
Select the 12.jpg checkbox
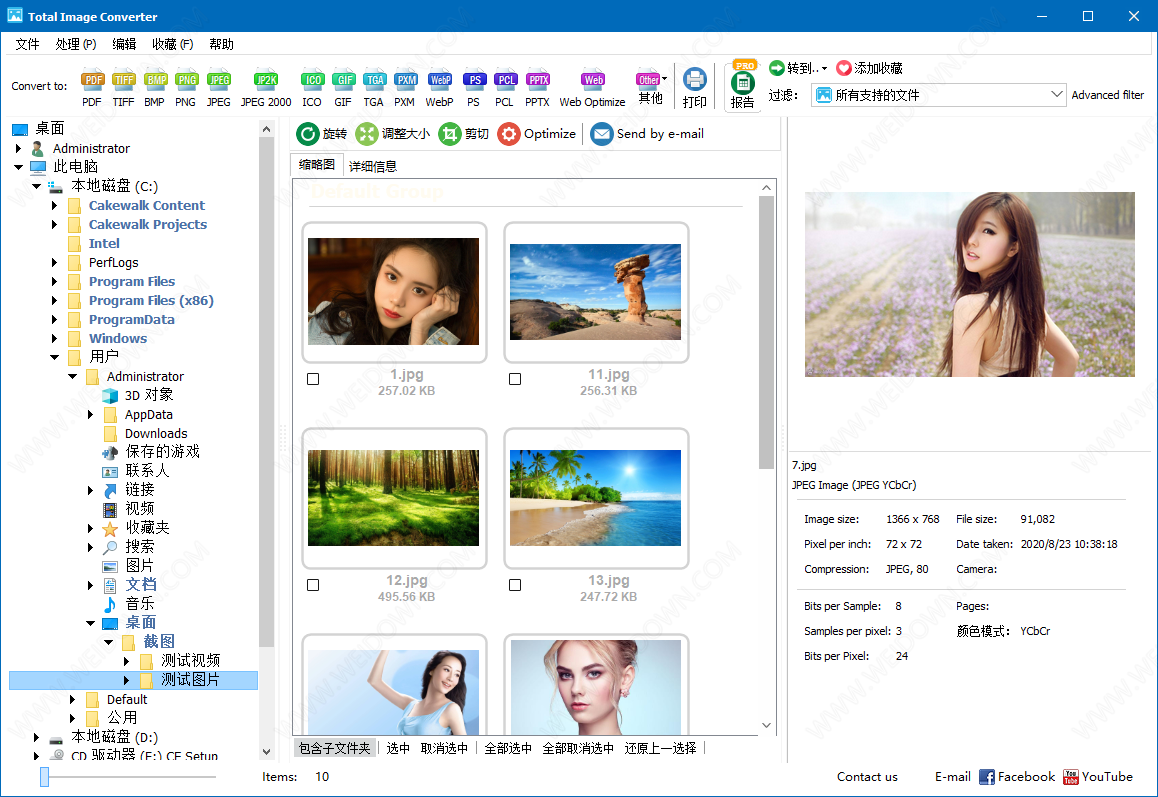coord(313,585)
